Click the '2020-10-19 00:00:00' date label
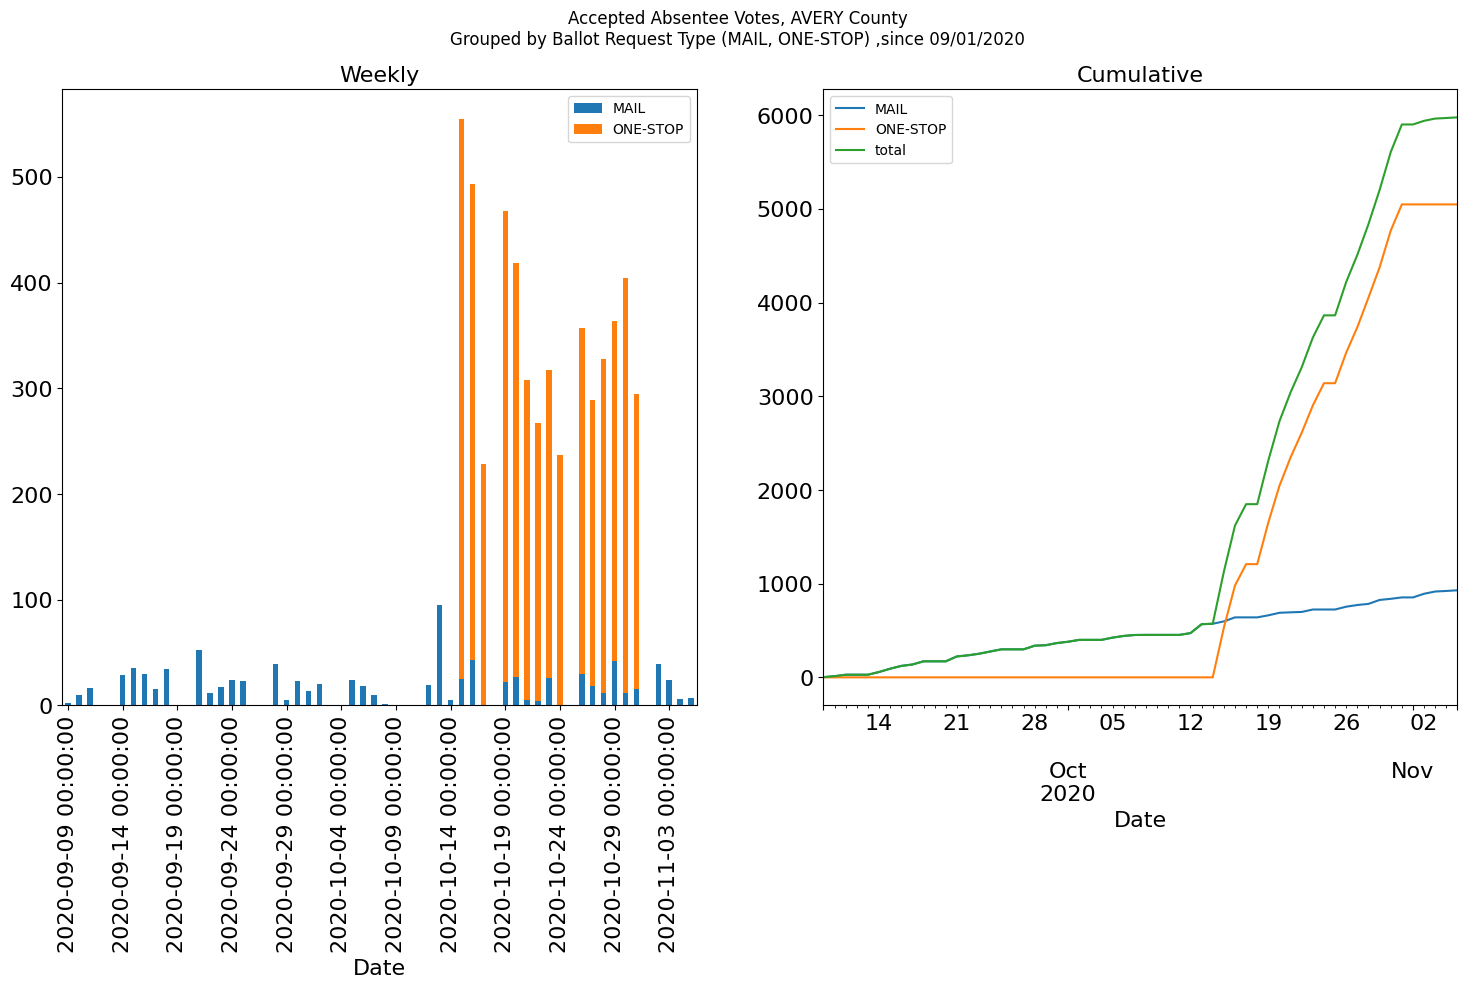Viewport: 1467px width, 988px height. coord(504,833)
